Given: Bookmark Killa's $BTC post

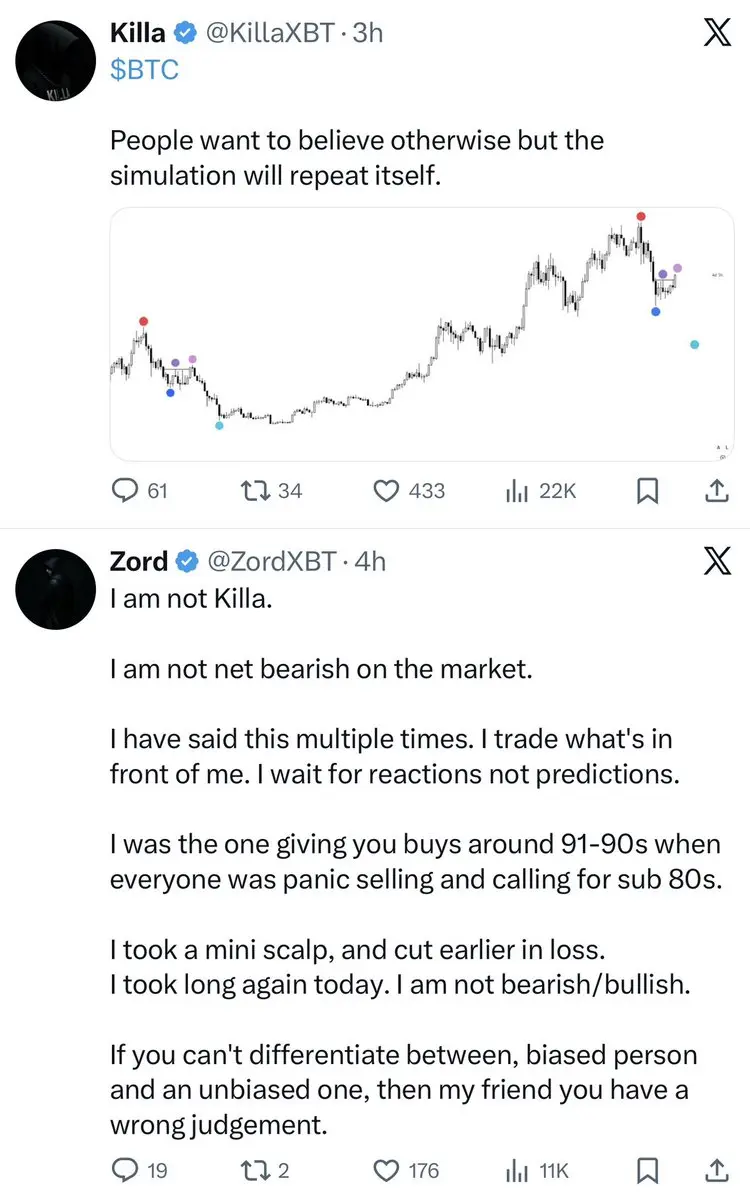Looking at the screenshot, I should [647, 490].
